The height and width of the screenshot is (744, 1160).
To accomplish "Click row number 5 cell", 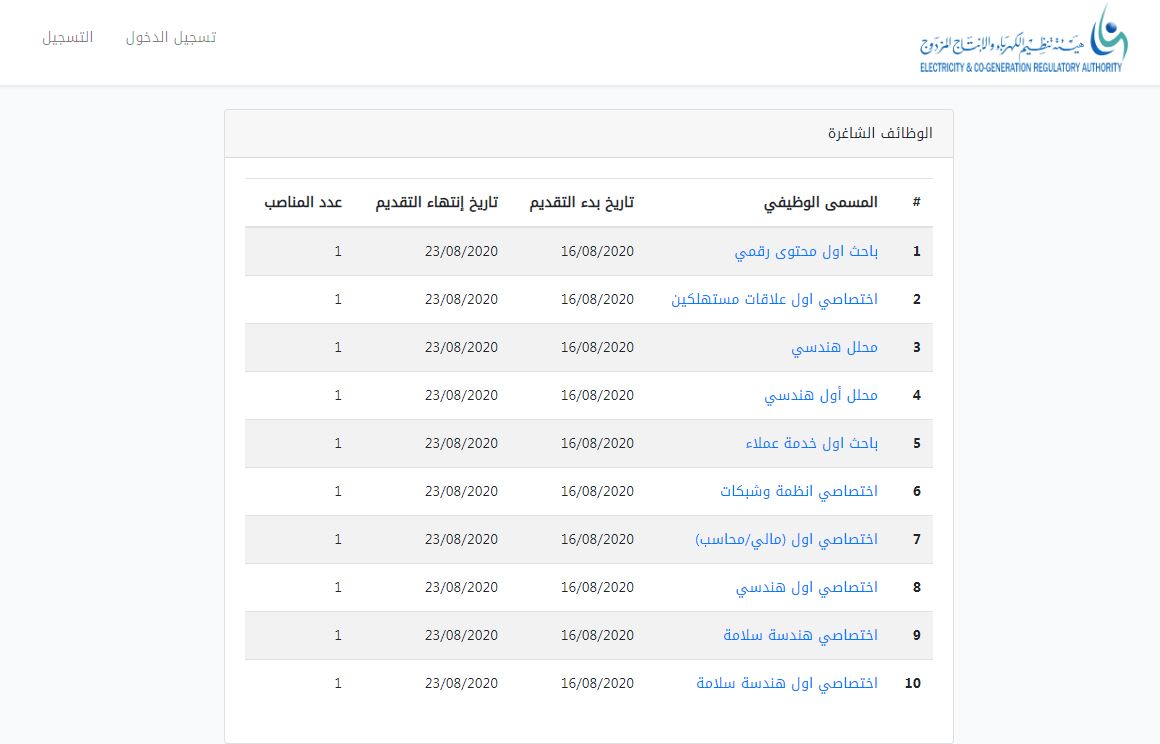I will (x=917, y=443).
